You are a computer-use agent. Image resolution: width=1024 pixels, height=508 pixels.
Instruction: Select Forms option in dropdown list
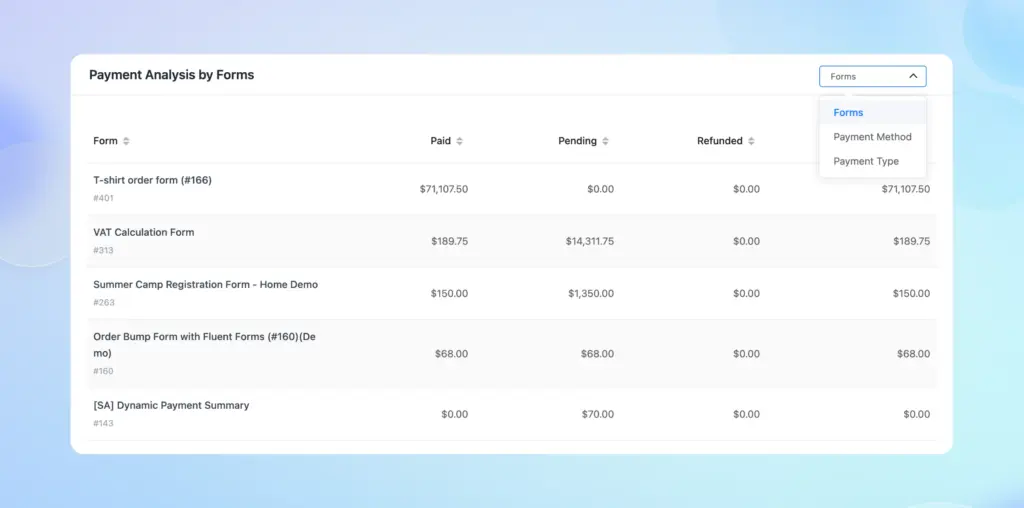click(x=872, y=112)
